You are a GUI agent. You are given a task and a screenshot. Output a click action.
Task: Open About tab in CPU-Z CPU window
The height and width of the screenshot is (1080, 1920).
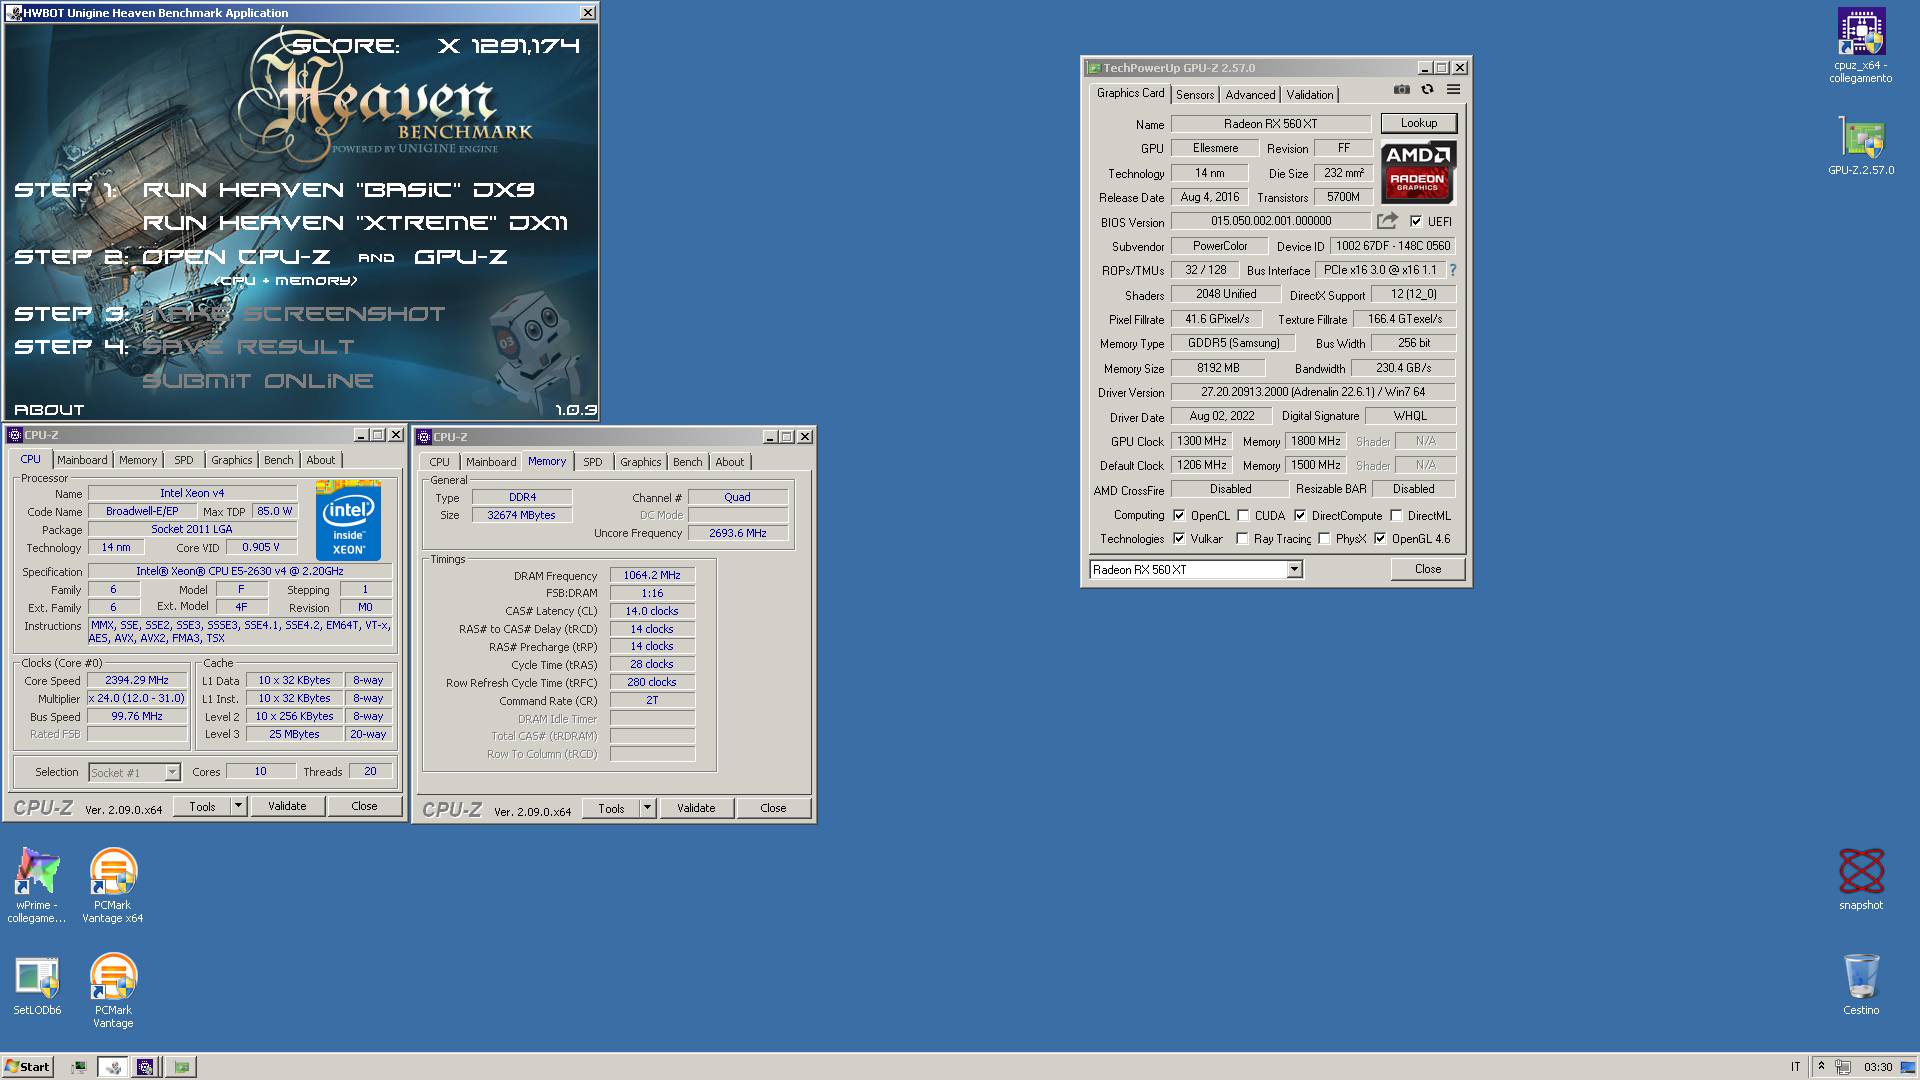pos(321,460)
